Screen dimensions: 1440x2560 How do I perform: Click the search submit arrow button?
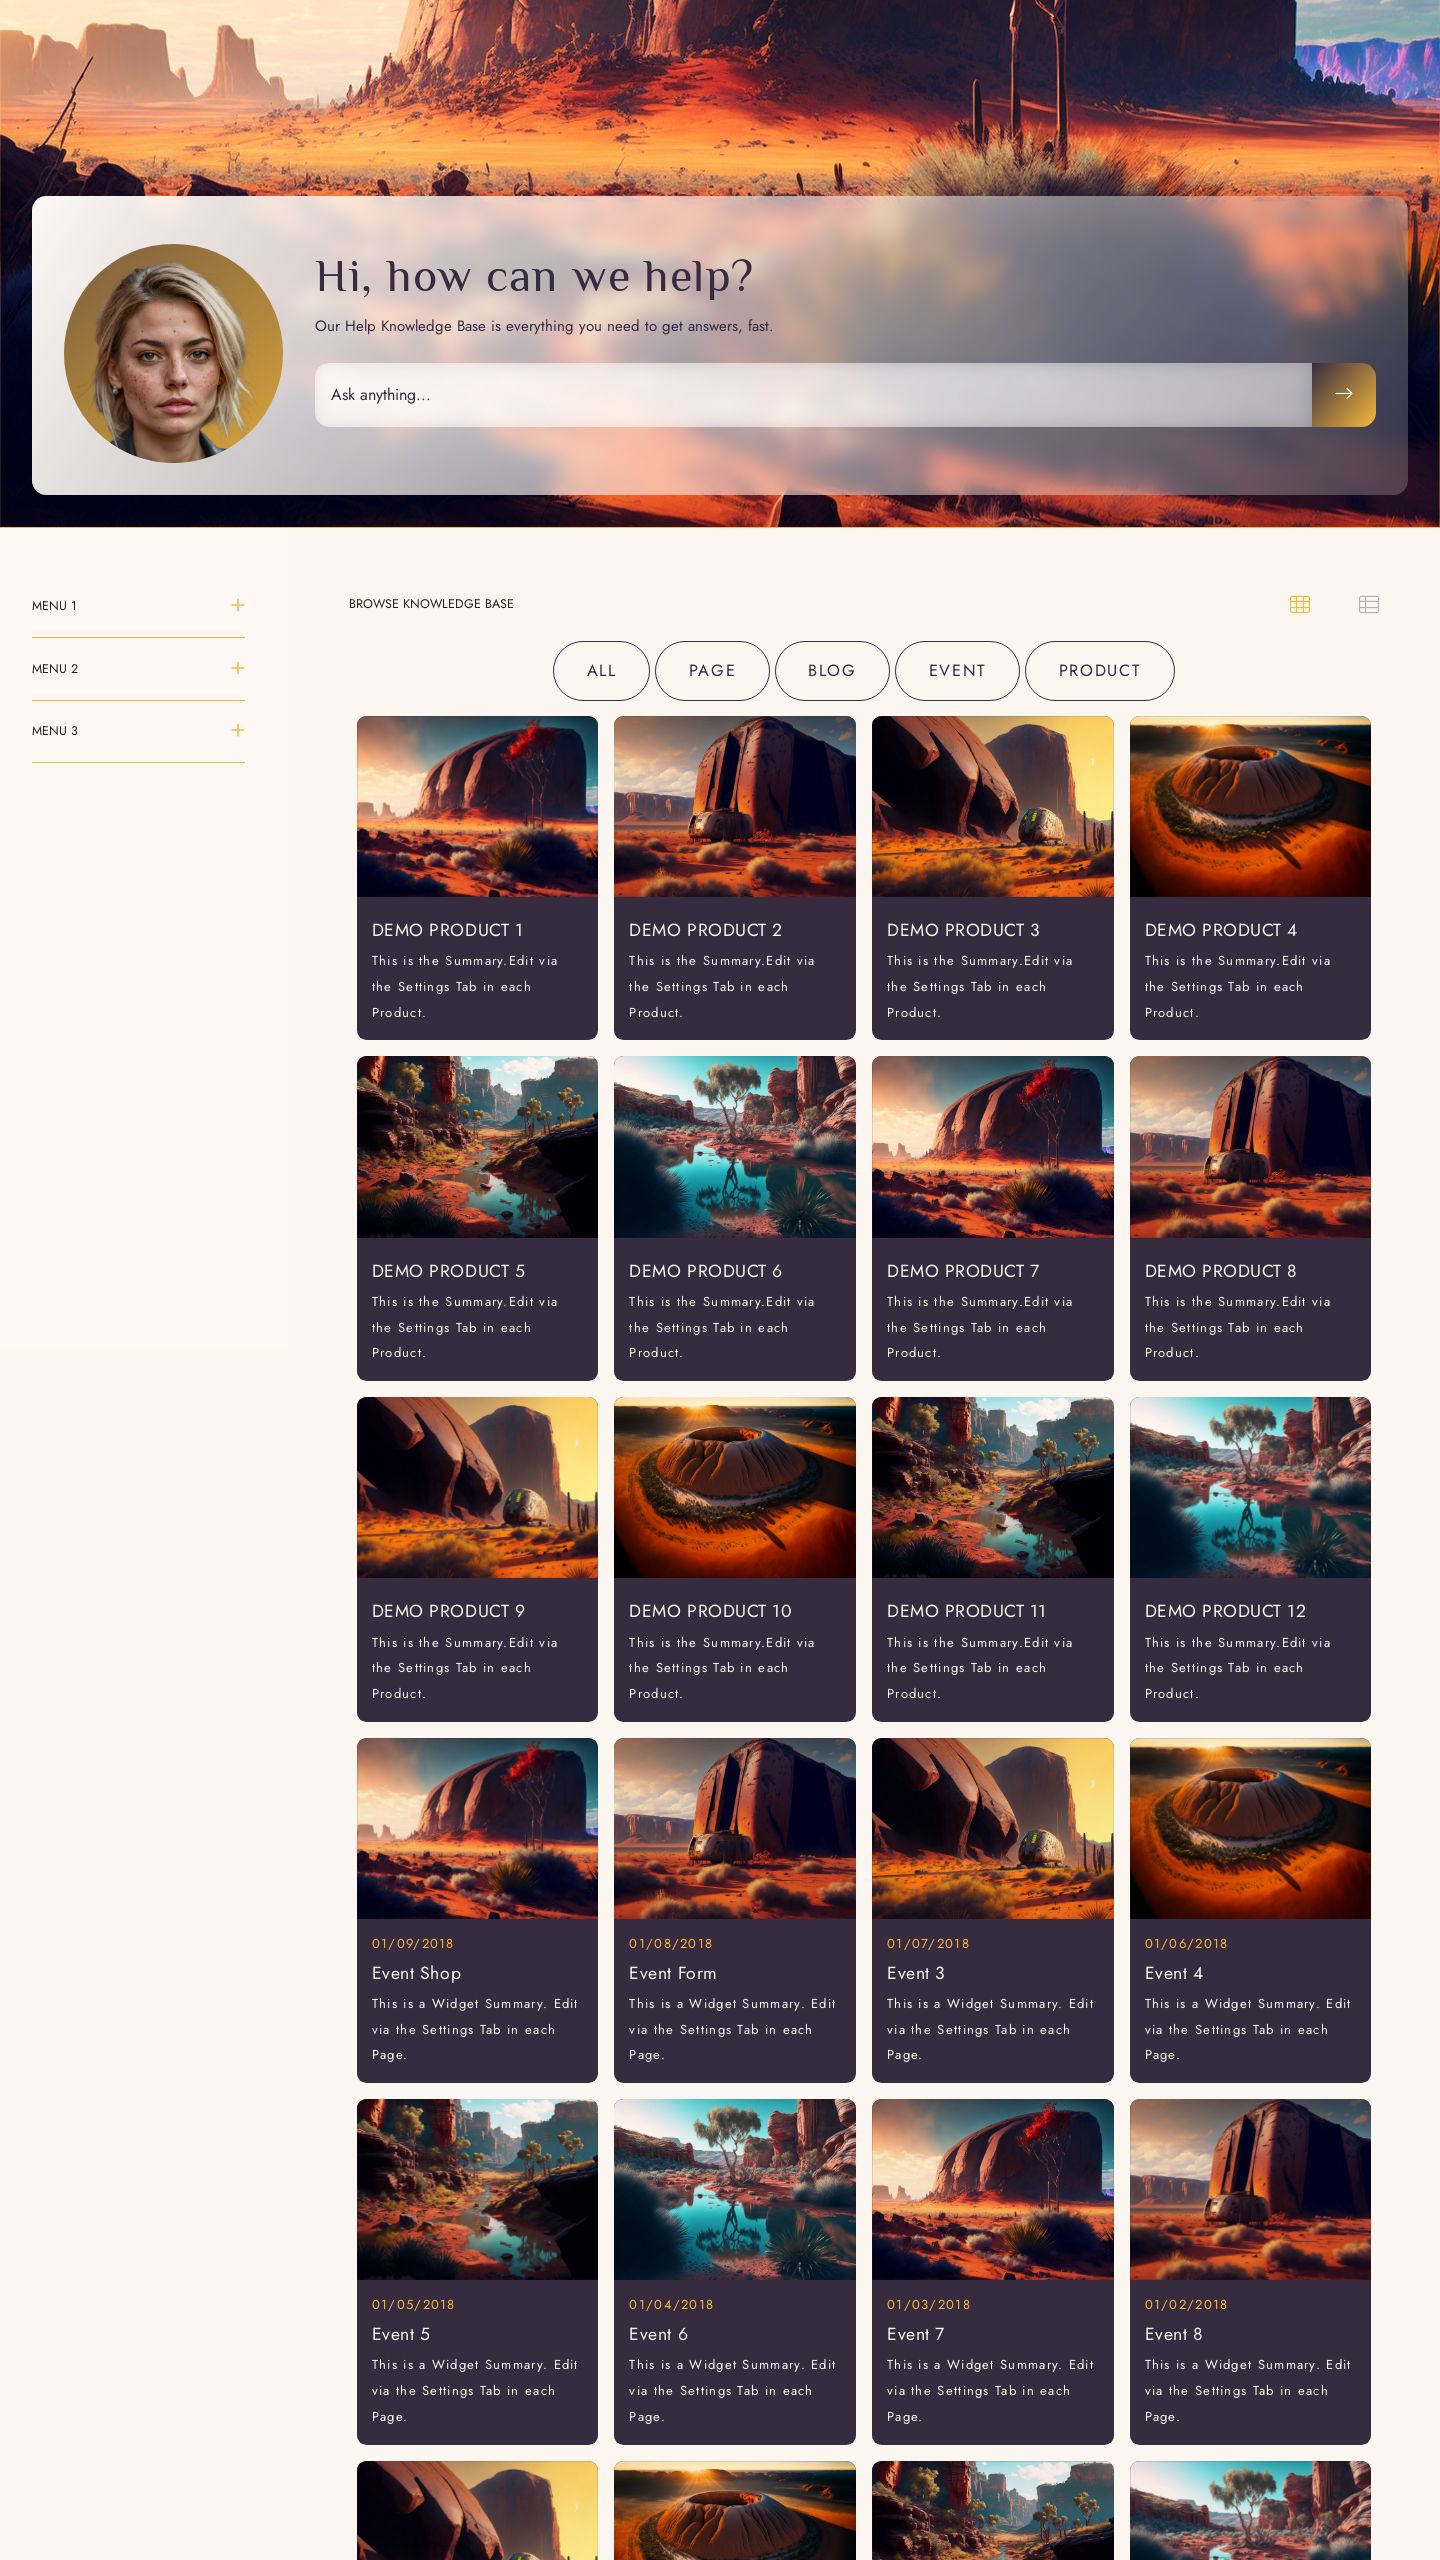(x=1343, y=394)
